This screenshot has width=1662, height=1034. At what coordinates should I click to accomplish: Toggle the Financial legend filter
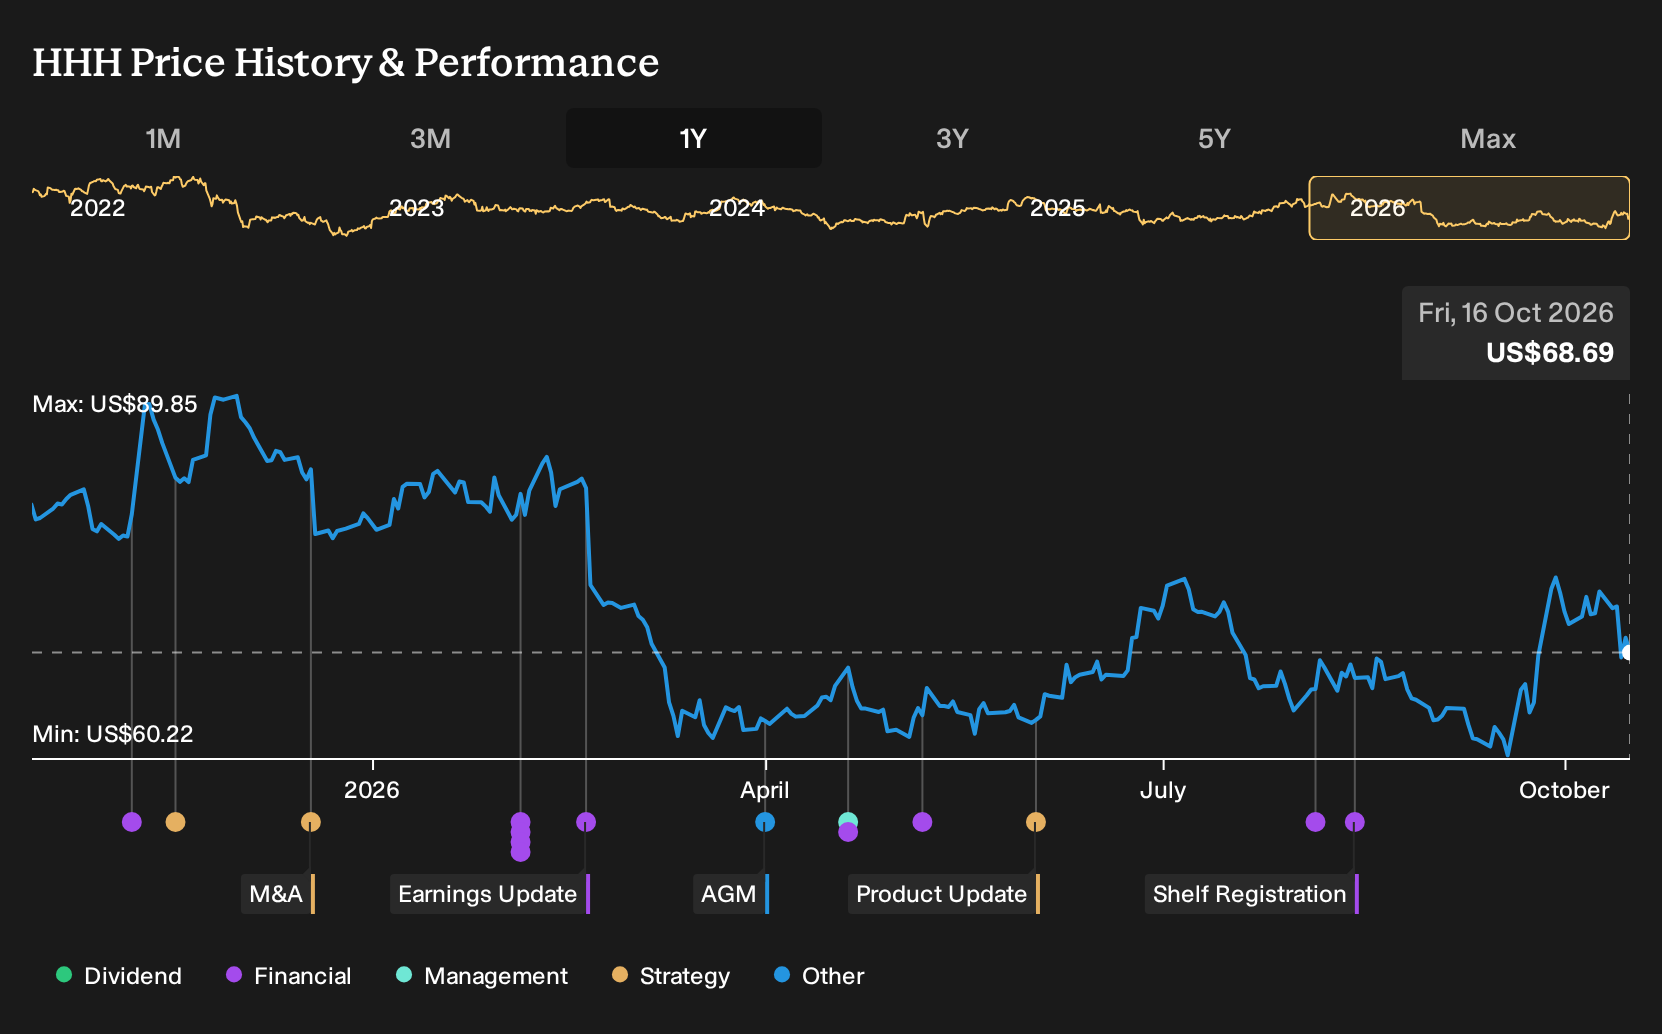click(x=289, y=976)
